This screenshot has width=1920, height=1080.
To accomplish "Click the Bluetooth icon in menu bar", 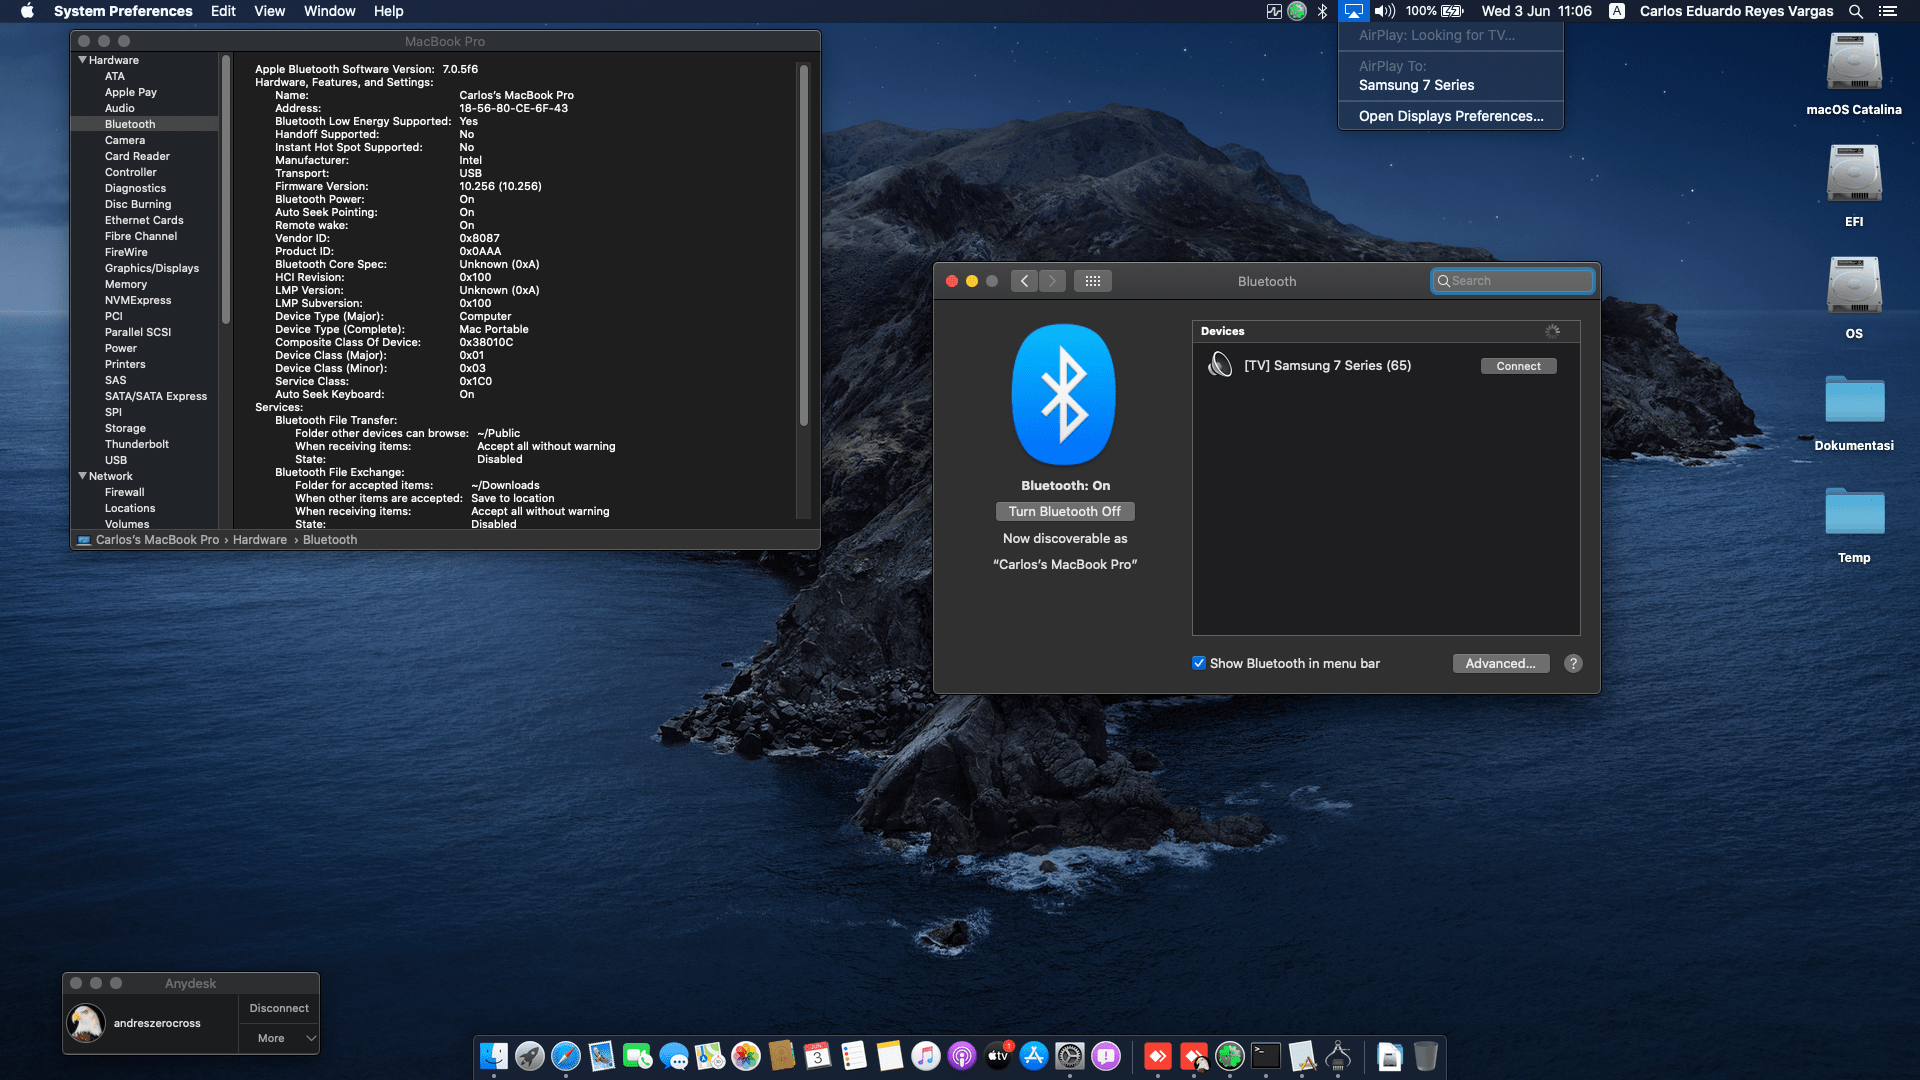I will click(x=1322, y=11).
